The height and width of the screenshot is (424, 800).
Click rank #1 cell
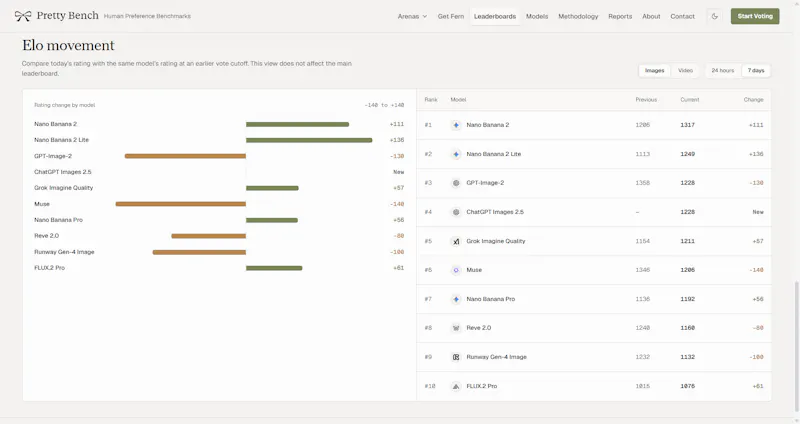point(428,125)
